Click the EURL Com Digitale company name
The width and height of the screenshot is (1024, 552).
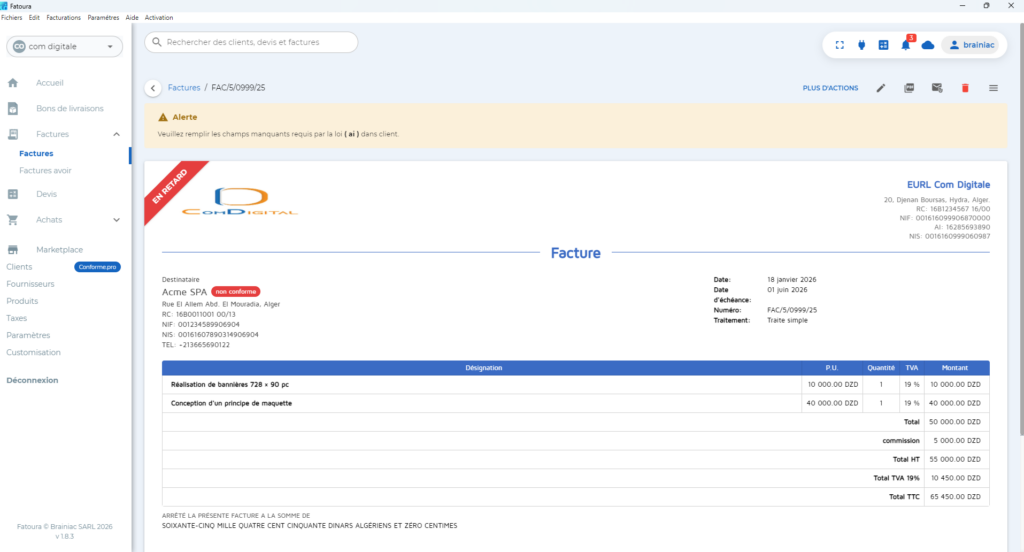click(x=948, y=185)
